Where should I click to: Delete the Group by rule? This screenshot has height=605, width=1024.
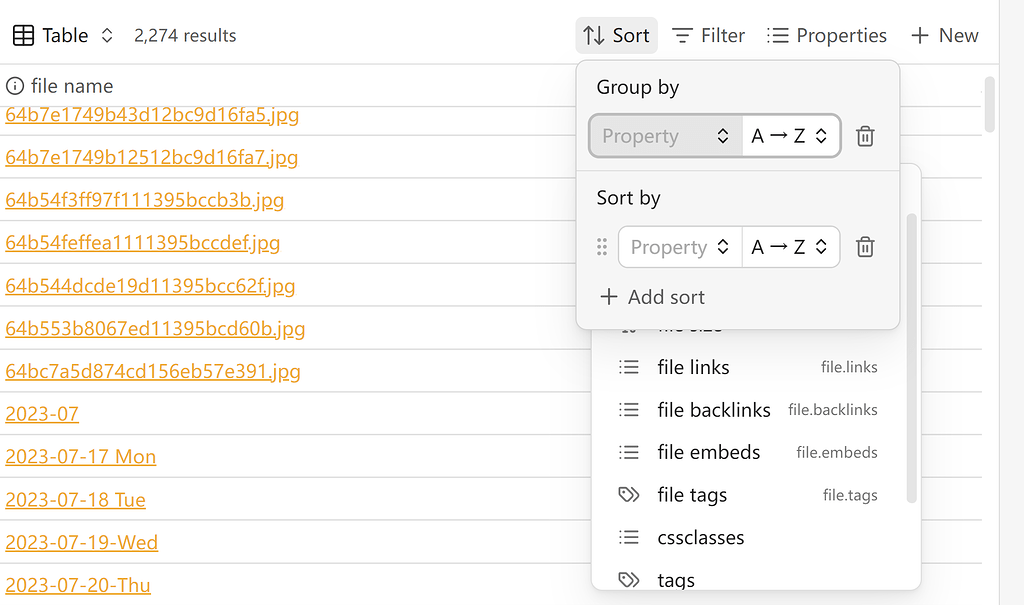pyautogui.click(x=865, y=136)
